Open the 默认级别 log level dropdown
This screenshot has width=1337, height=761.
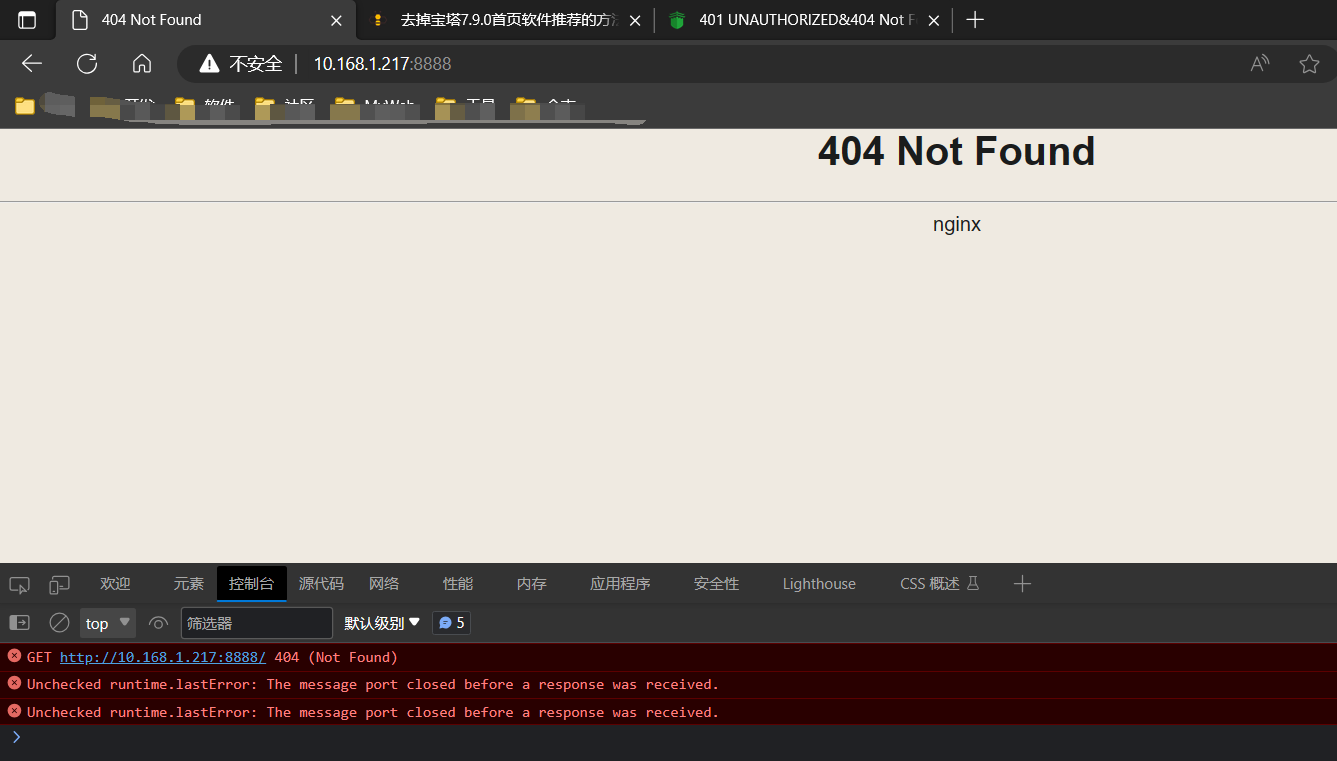pyautogui.click(x=382, y=623)
